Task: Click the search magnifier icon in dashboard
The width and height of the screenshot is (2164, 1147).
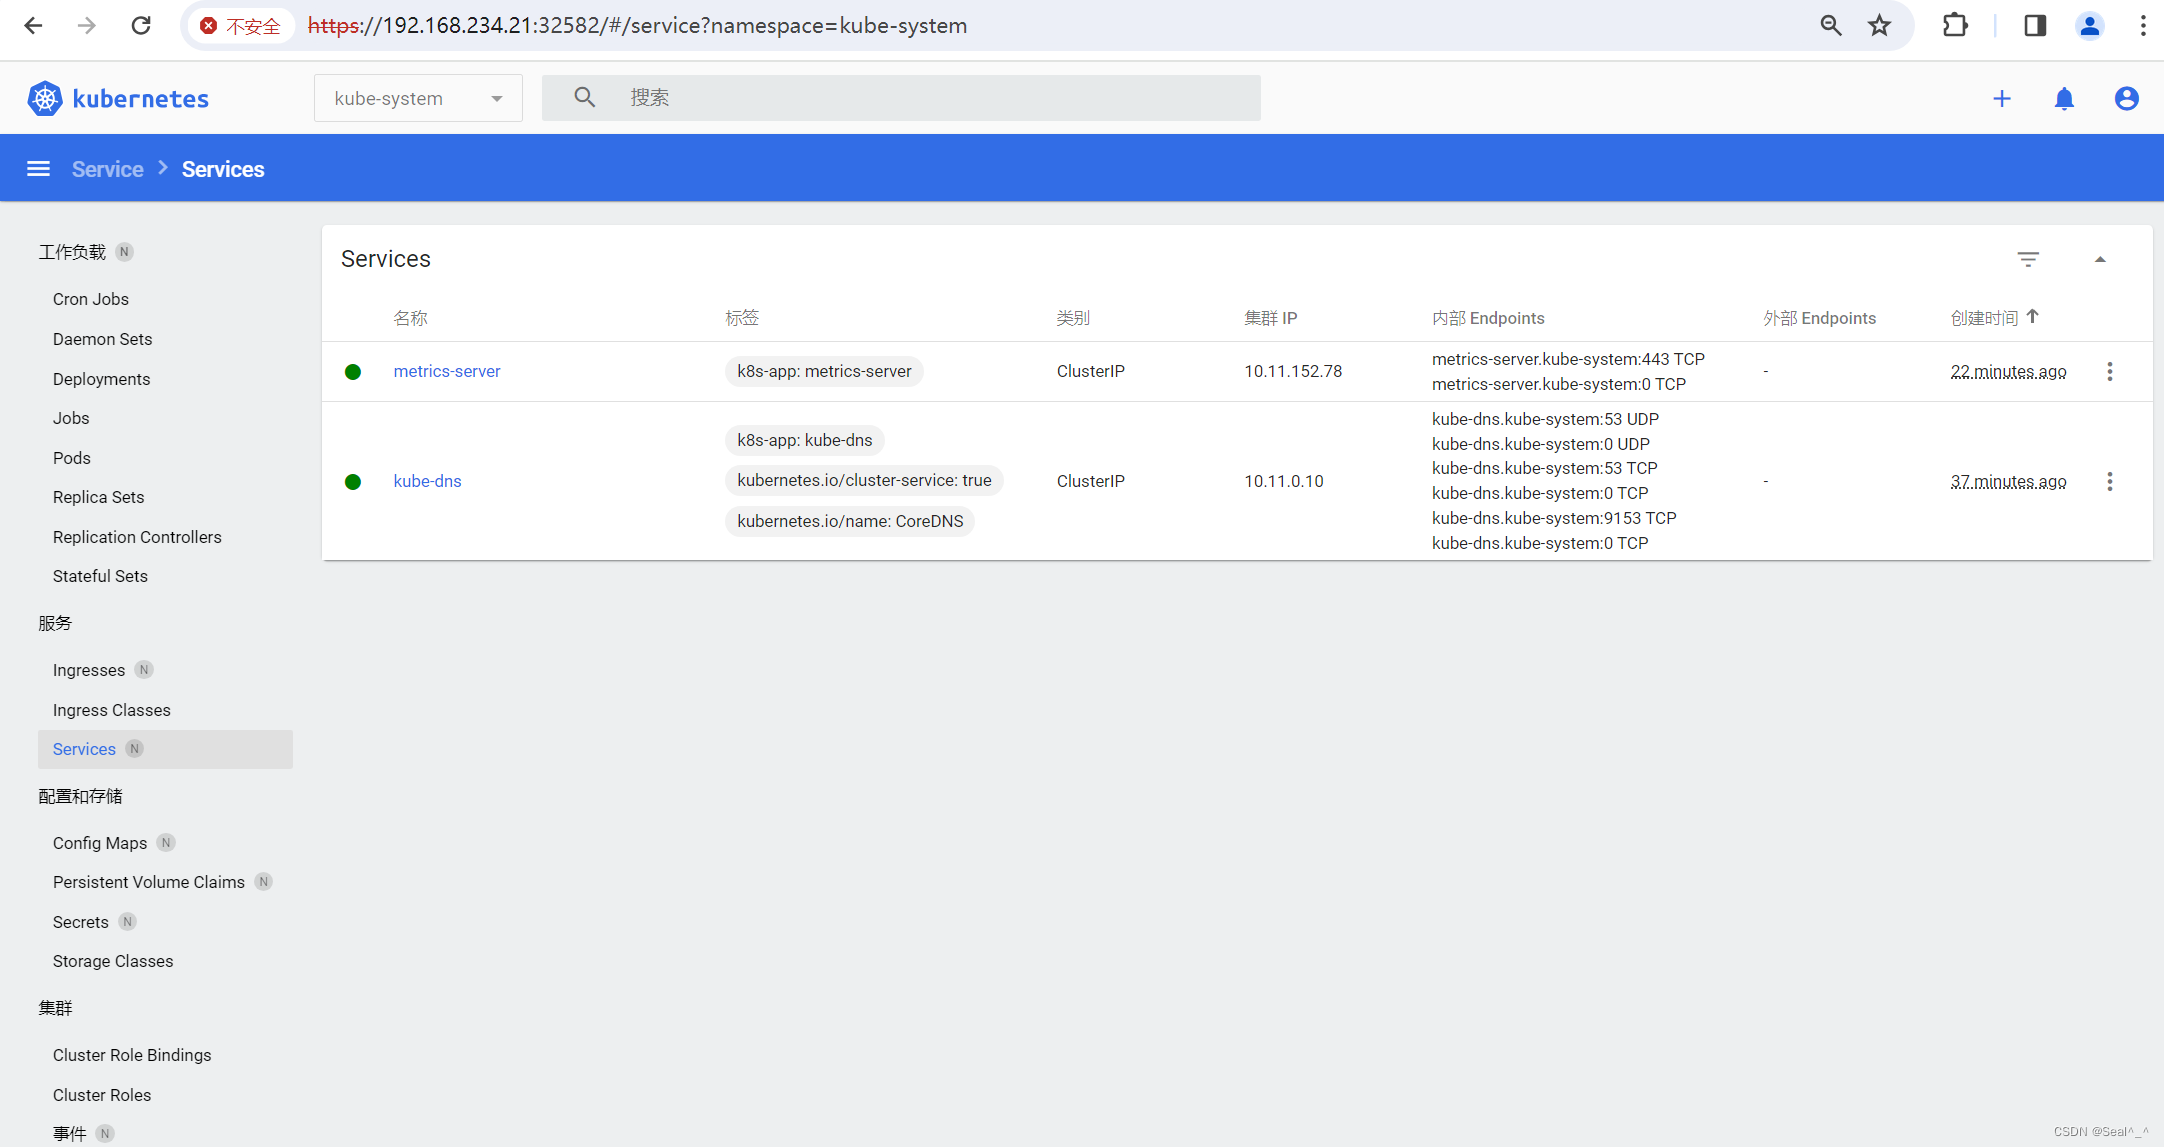Action: [585, 97]
